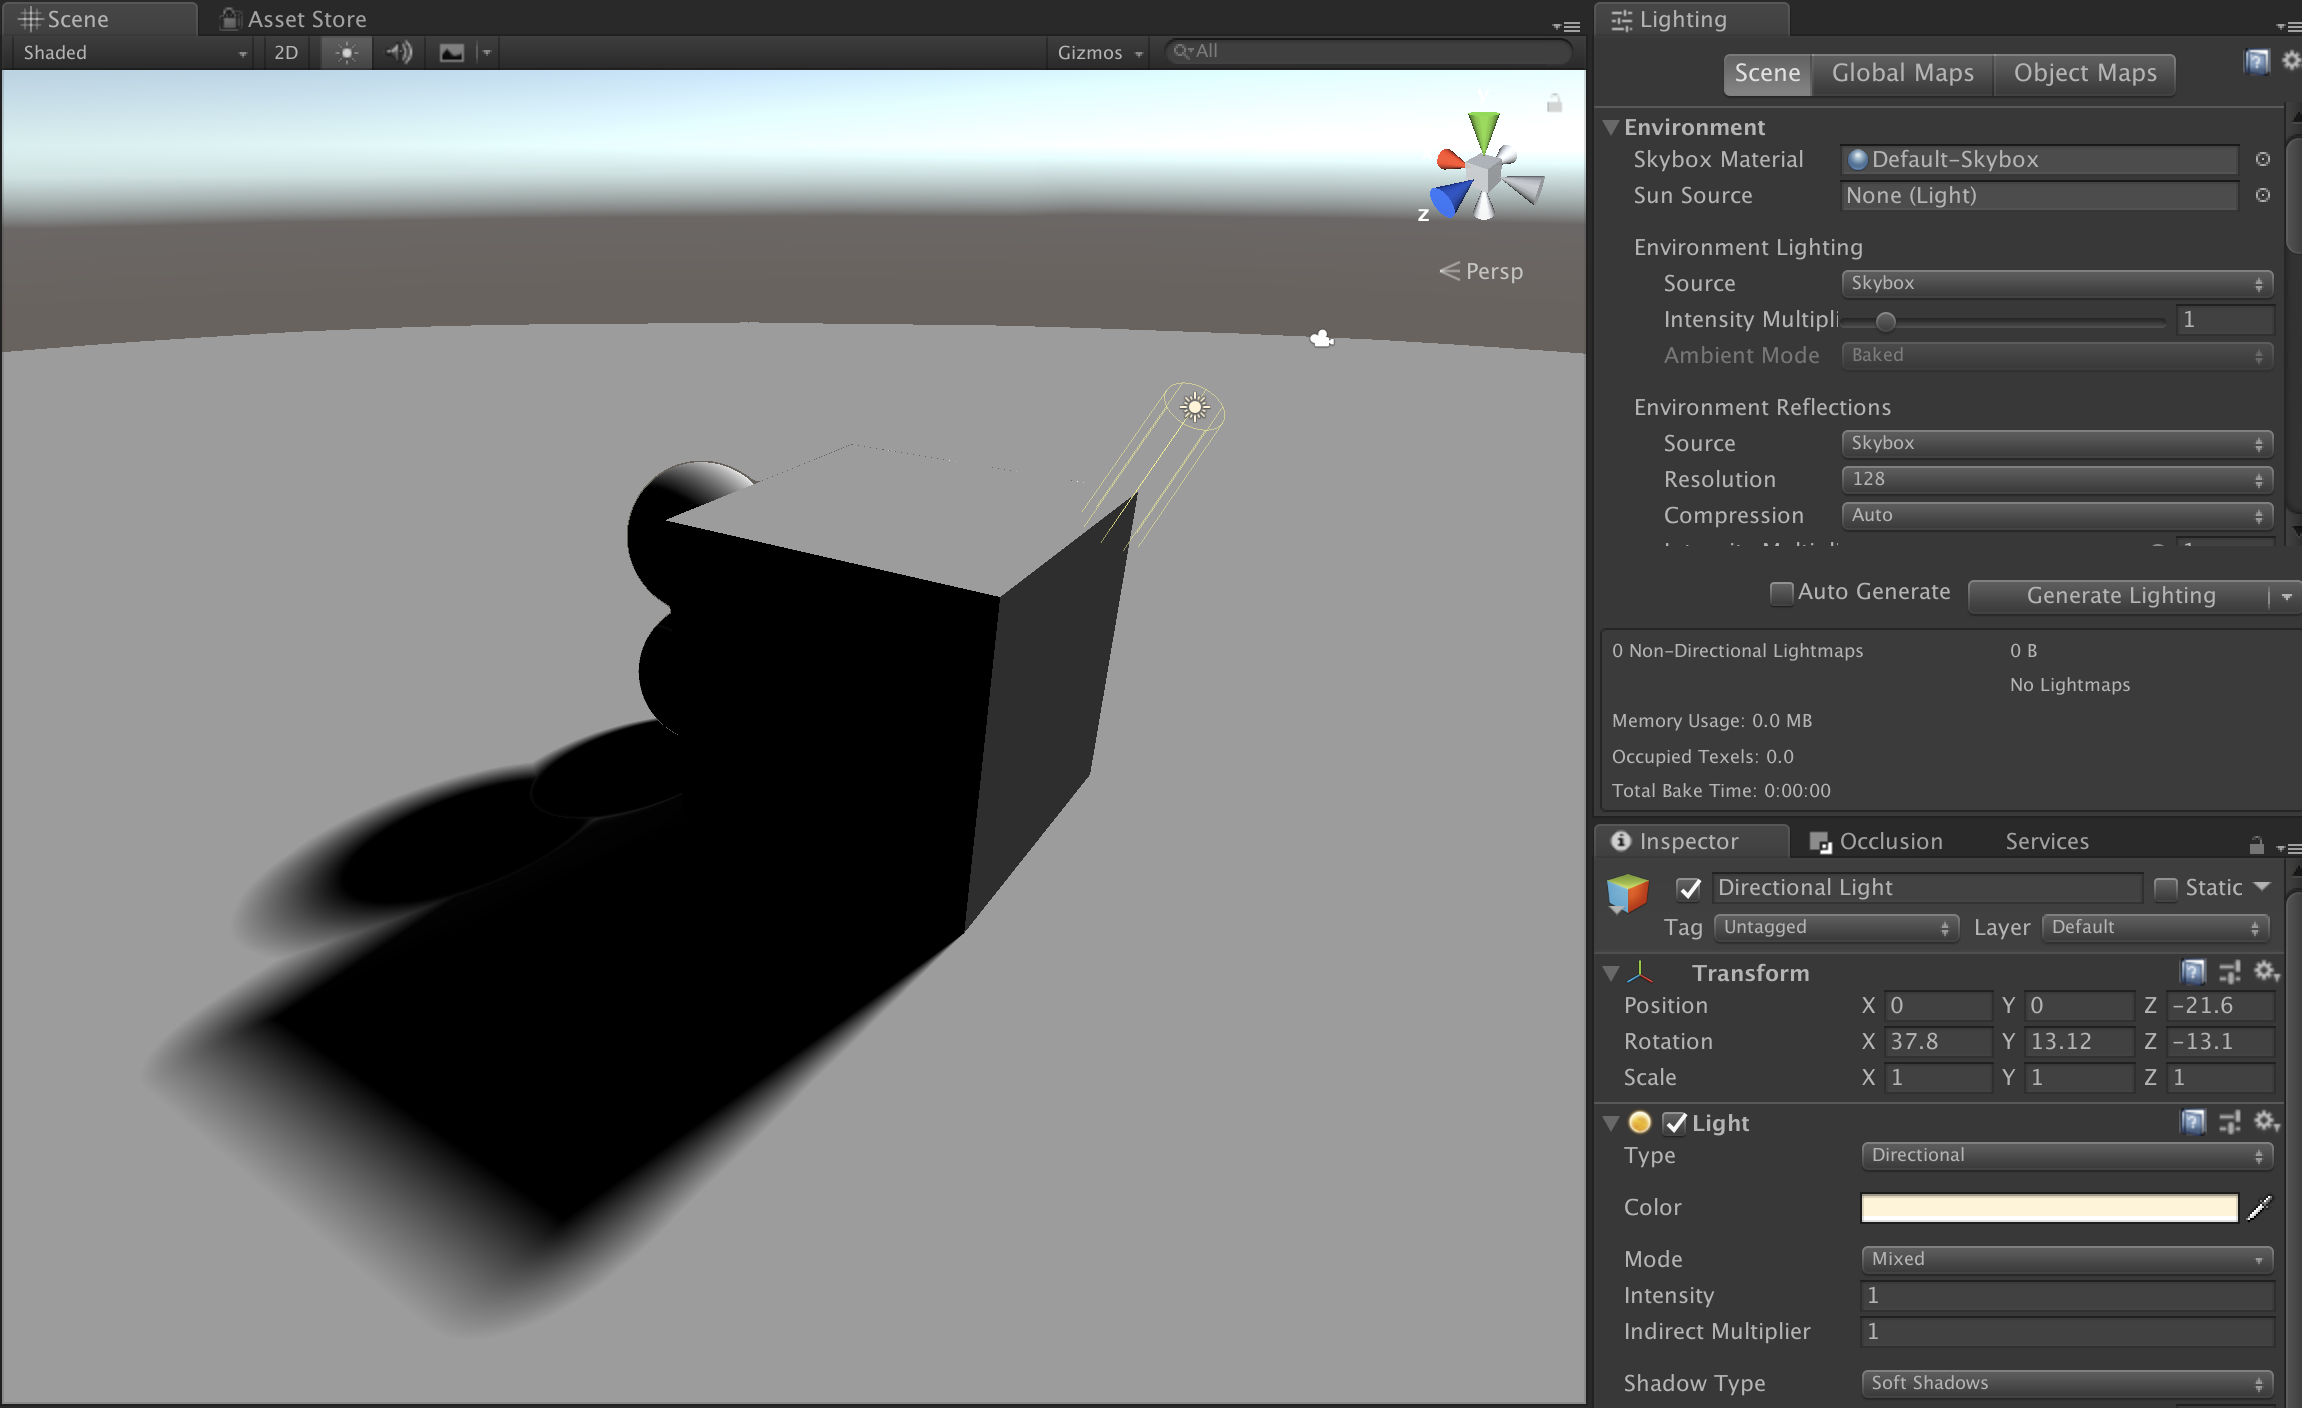Switch to Global Maps tab
Image resolution: width=2302 pixels, height=1408 pixels.
pos(1902,73)
